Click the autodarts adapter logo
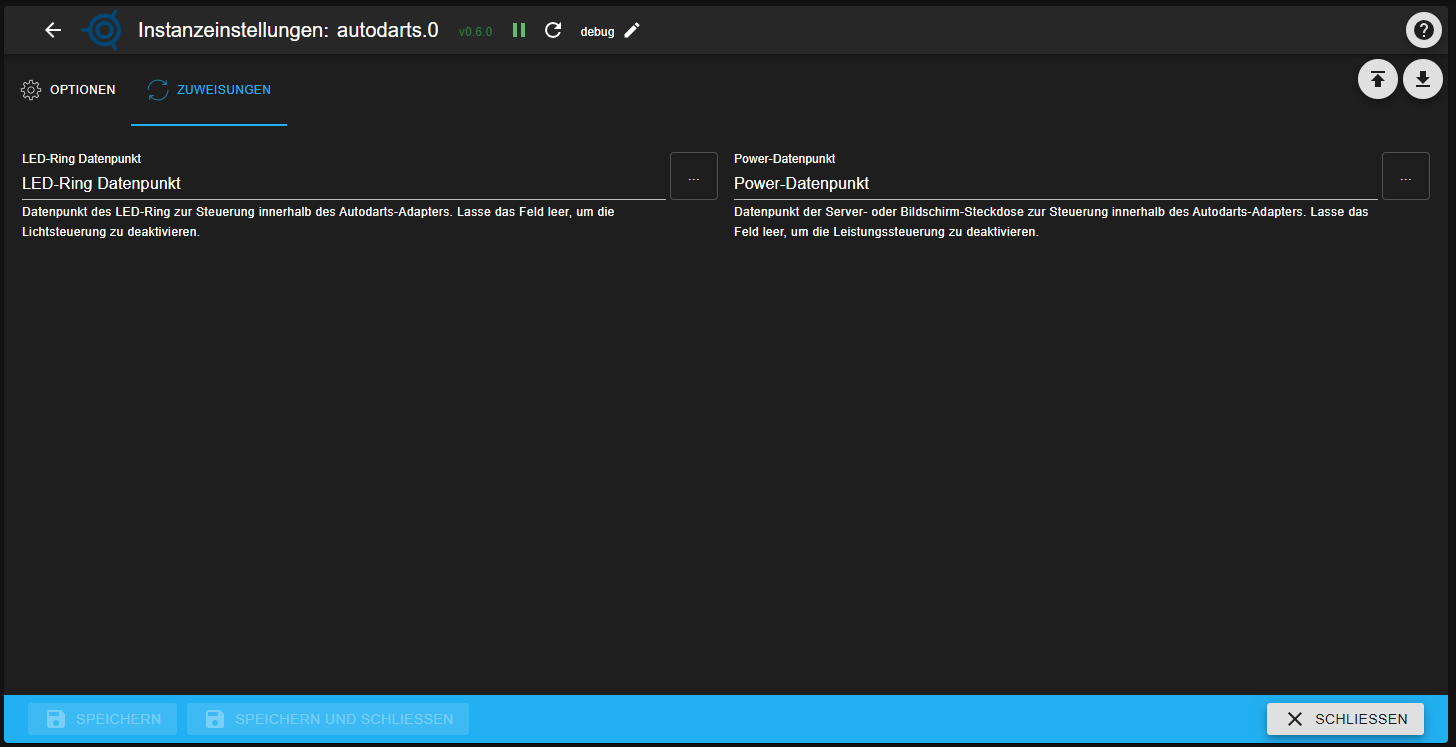Screen dimensions: 1456x747 (101, 30)
